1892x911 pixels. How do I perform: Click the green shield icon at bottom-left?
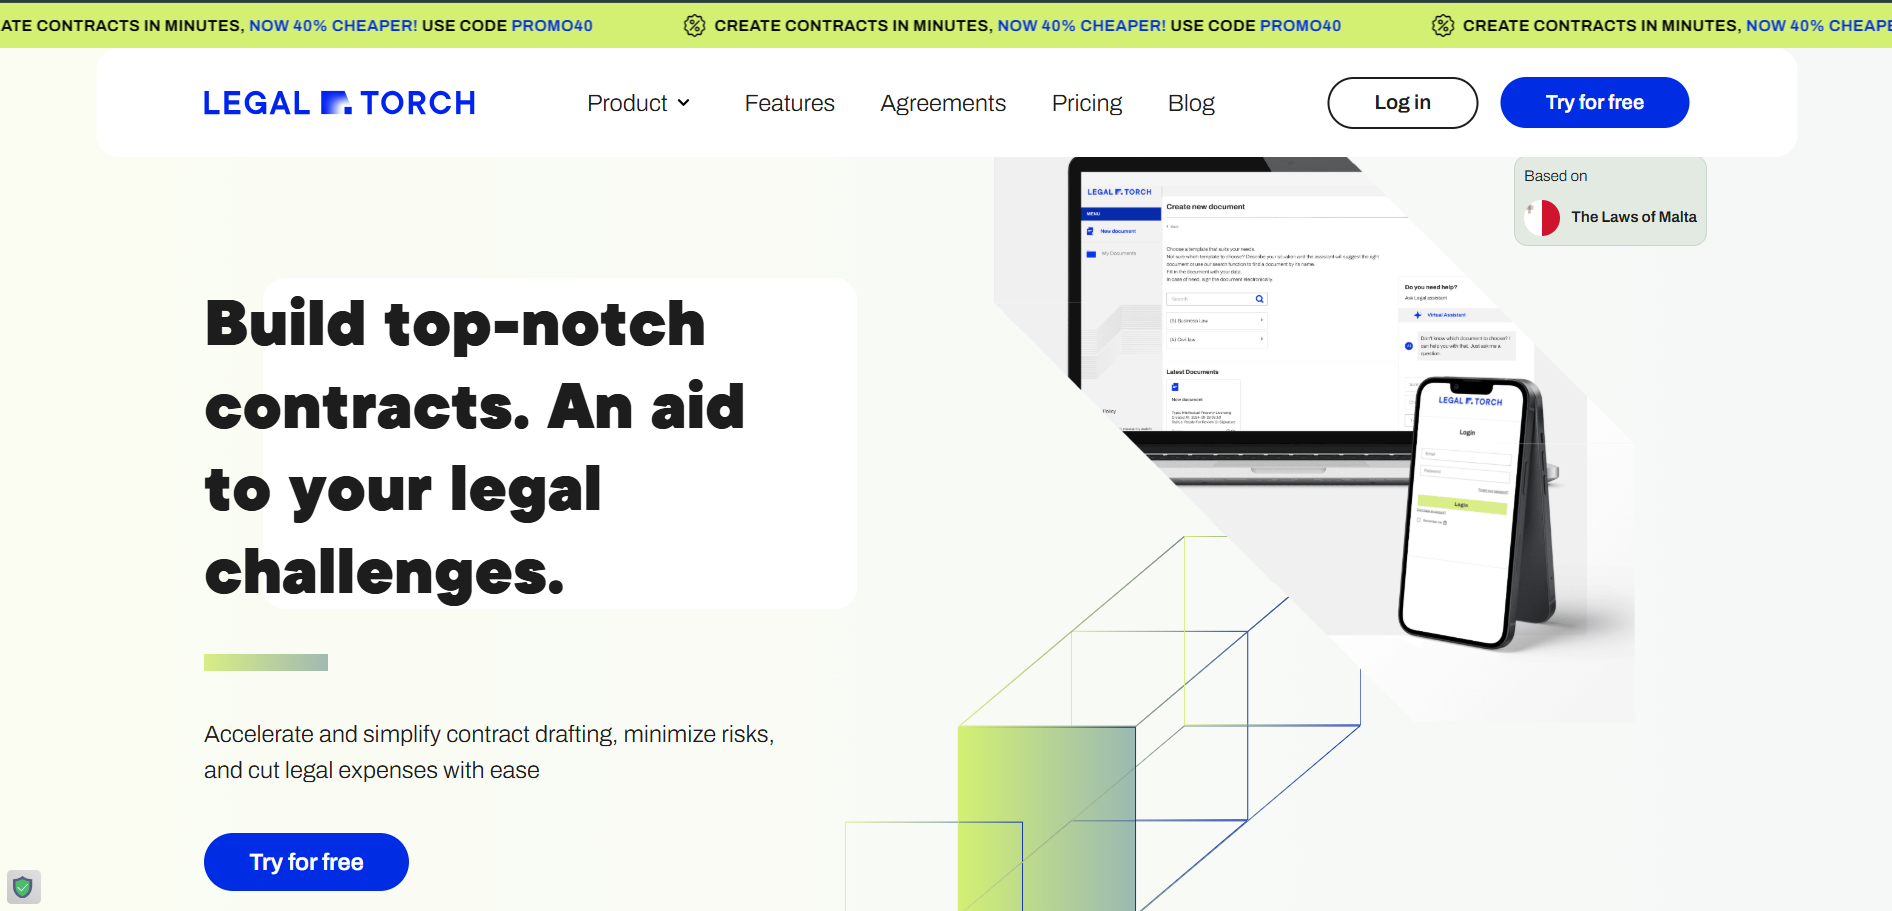point(23,887)
